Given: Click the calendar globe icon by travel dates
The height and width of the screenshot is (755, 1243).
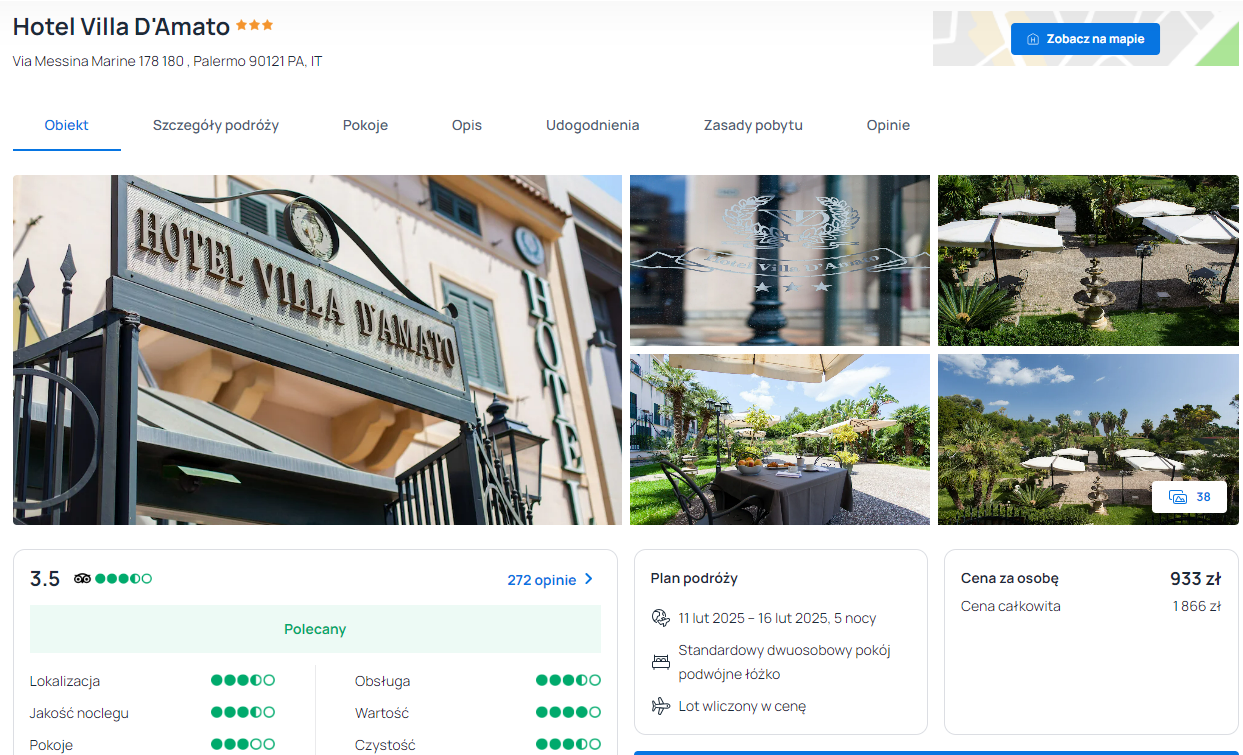Looking at the screenshot, I should tap(660, 618).
